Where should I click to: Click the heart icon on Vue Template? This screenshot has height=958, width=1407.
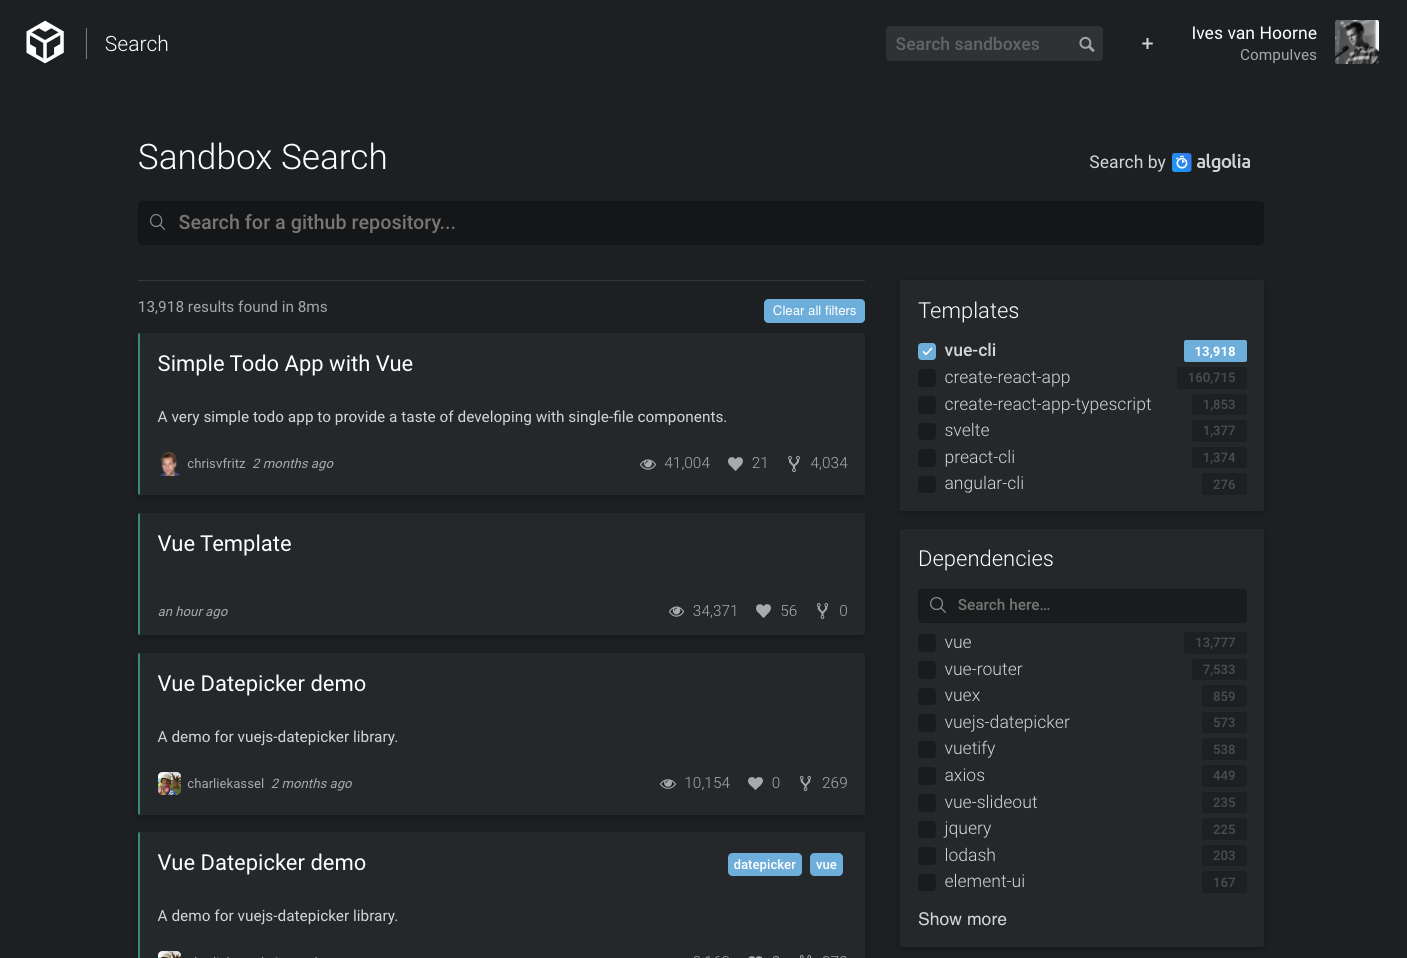coord(763,611)
